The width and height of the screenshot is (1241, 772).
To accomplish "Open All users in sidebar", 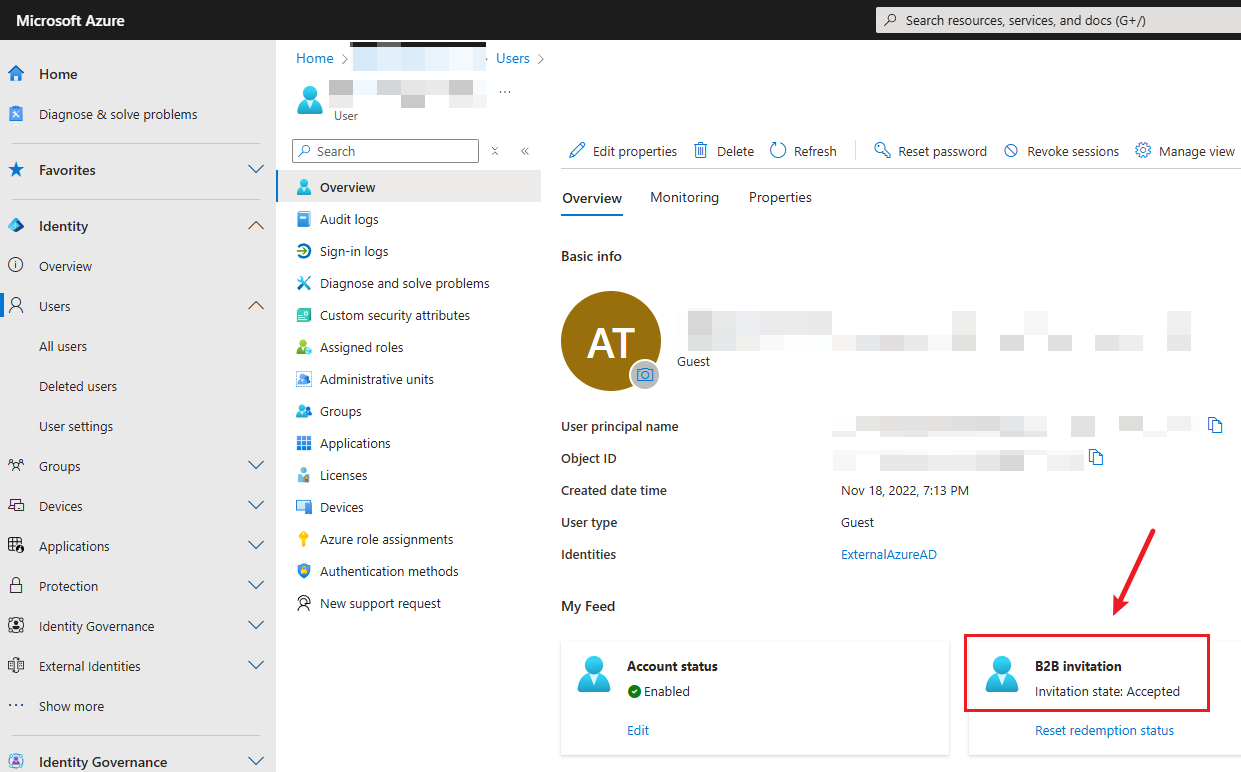I will [x=63, y=346].
